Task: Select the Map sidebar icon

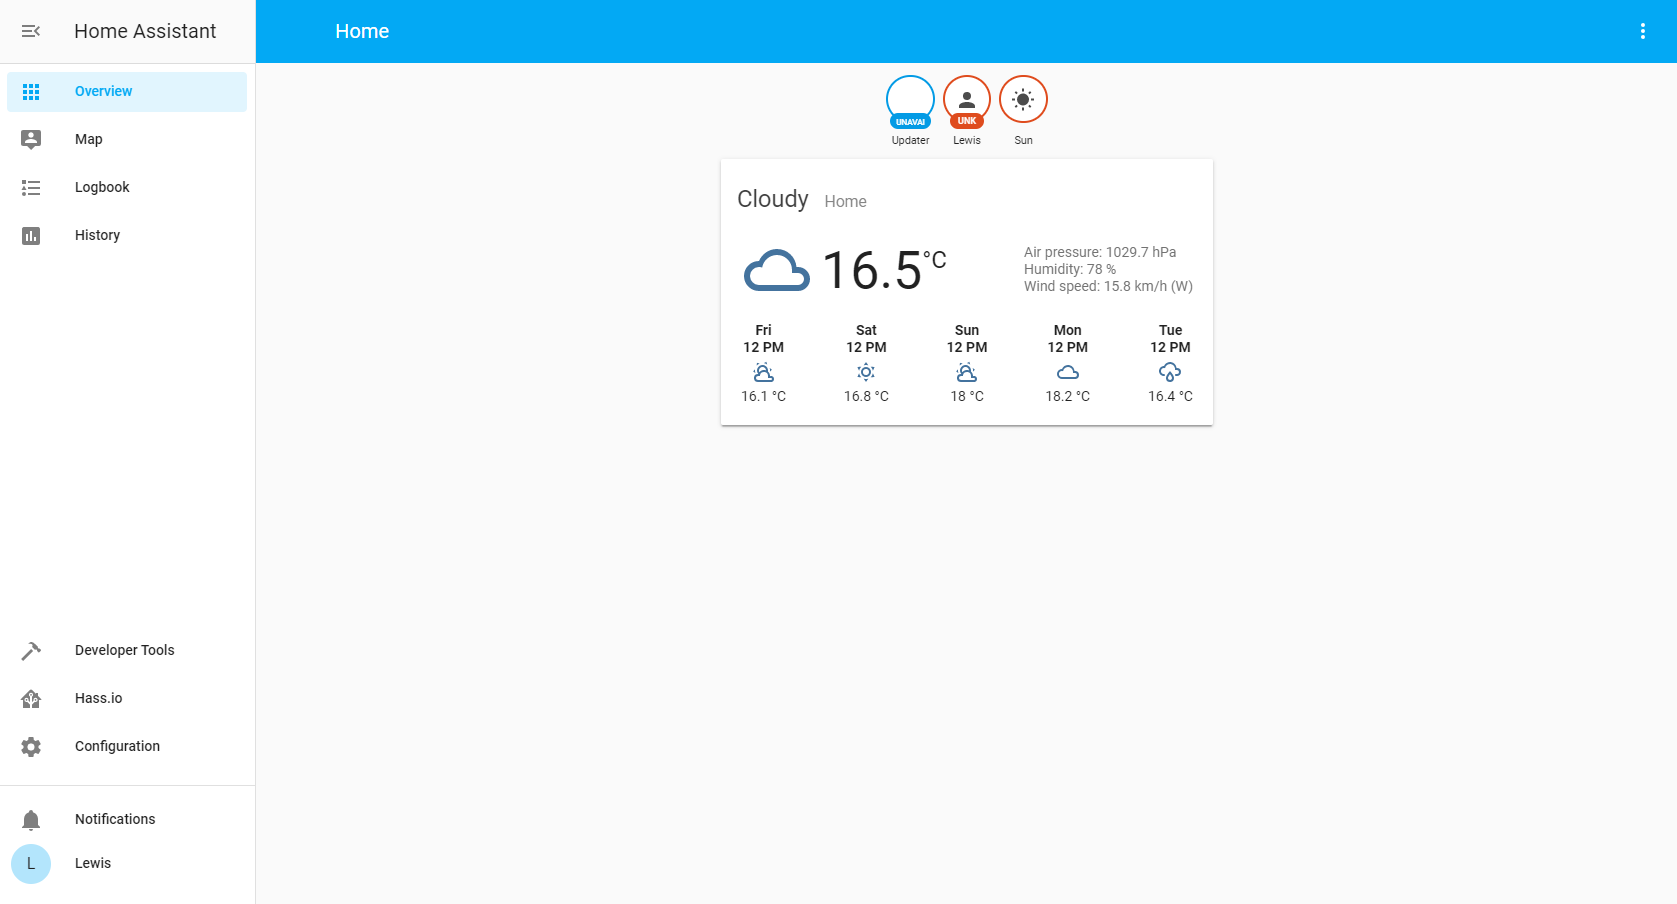Action: coord(31,139)
